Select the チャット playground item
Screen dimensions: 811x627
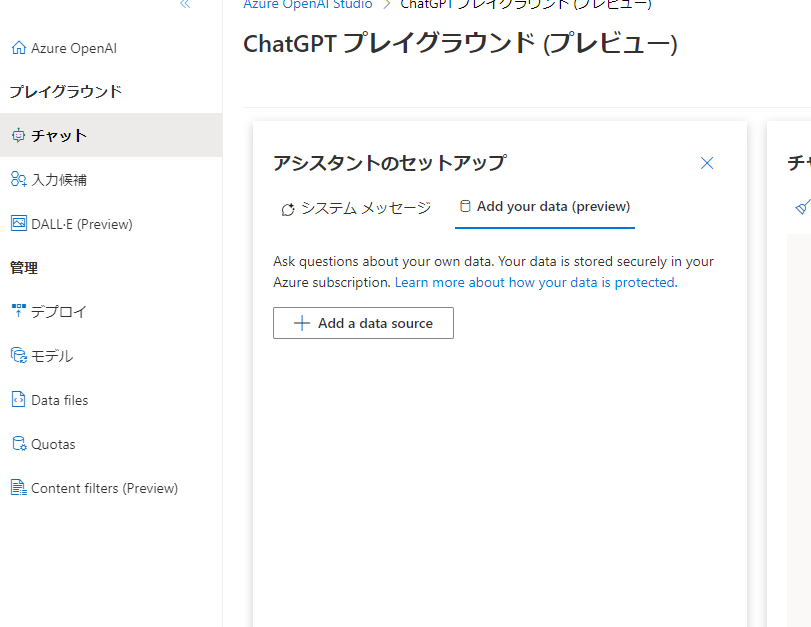coord(111,135)
